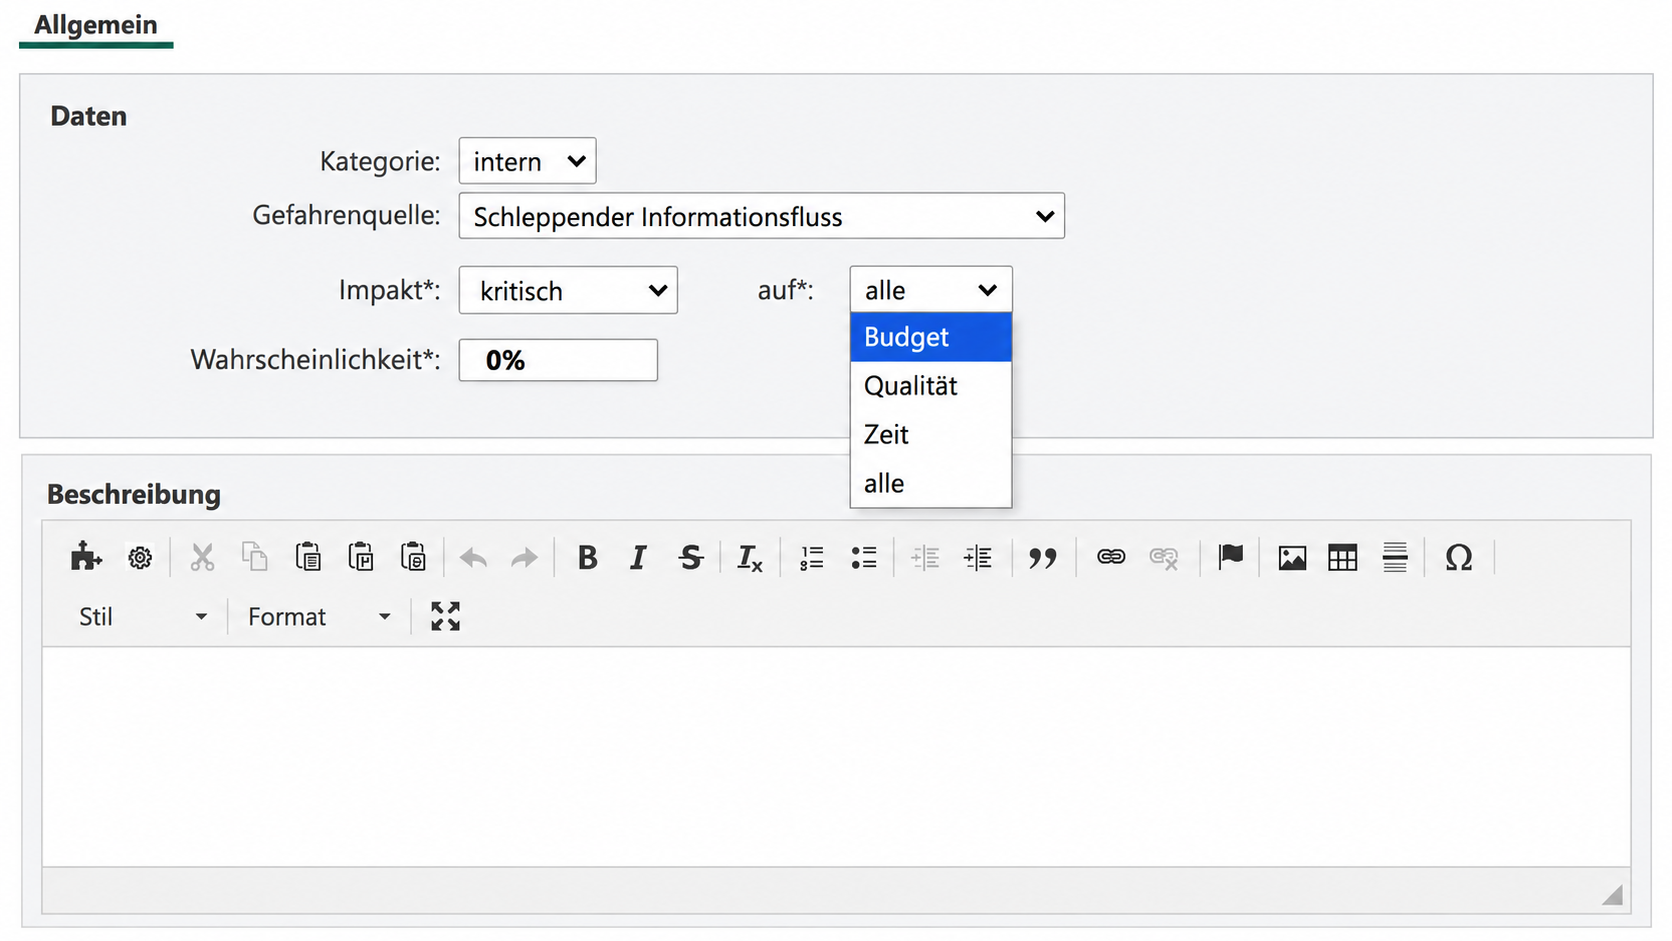
Task: Switch to the Allgemein tab
Action: (x=96, y=25)
